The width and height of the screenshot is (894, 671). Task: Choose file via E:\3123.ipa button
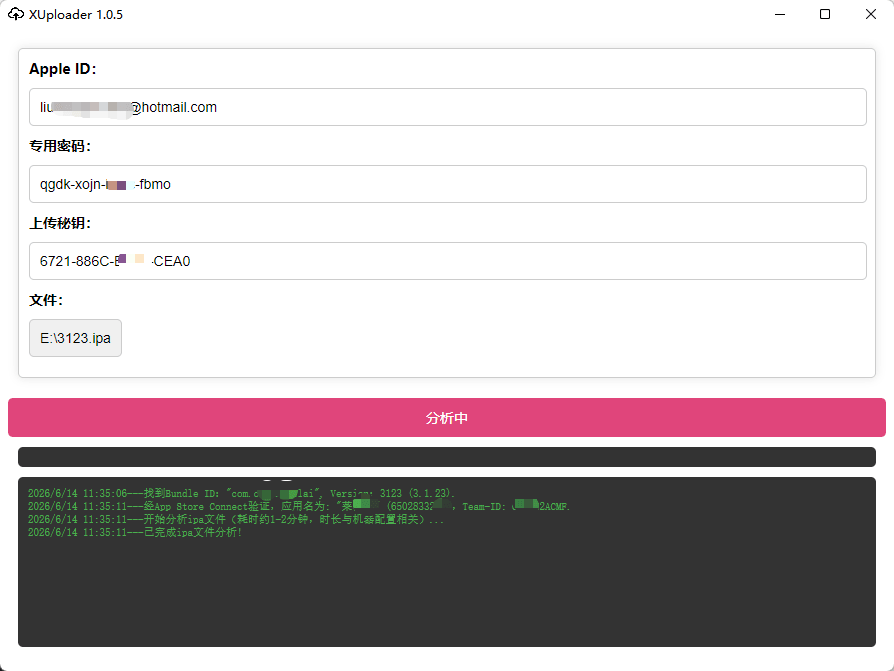coord(75,338)
